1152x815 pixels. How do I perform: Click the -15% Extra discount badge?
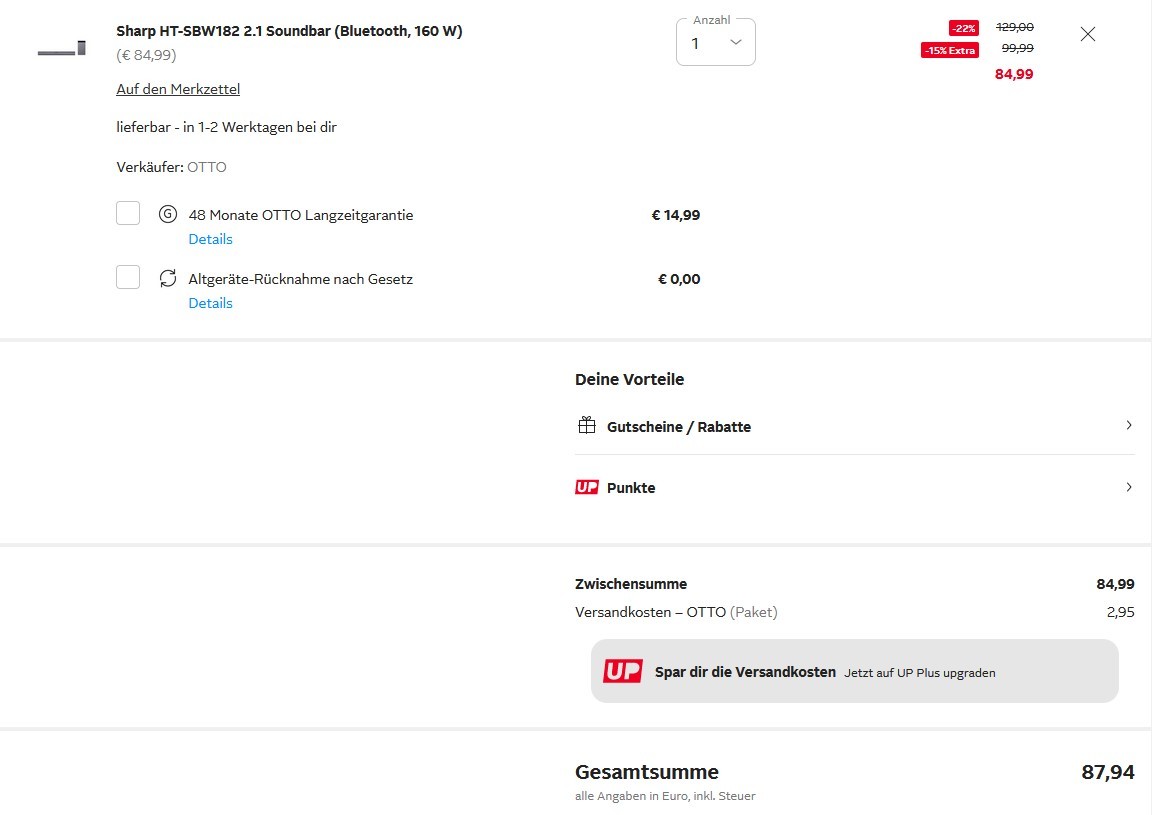point(950,50)
